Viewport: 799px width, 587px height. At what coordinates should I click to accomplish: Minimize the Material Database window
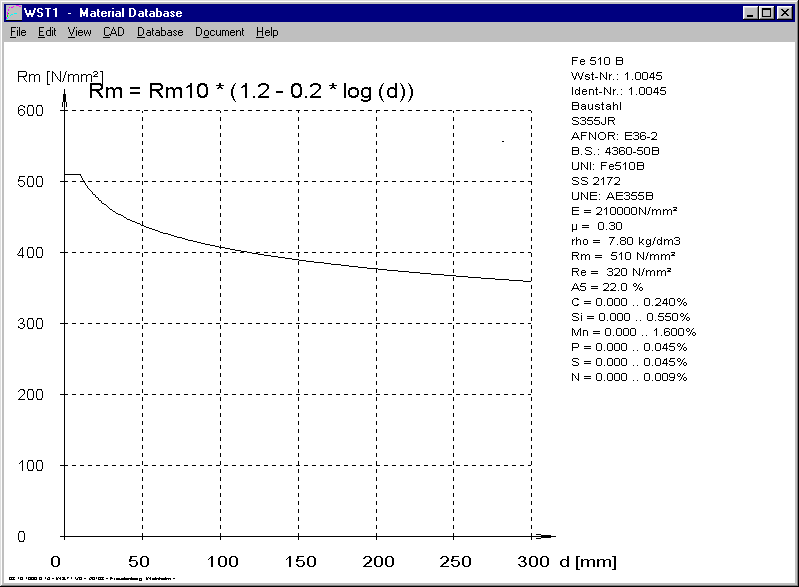coord(751,13)
